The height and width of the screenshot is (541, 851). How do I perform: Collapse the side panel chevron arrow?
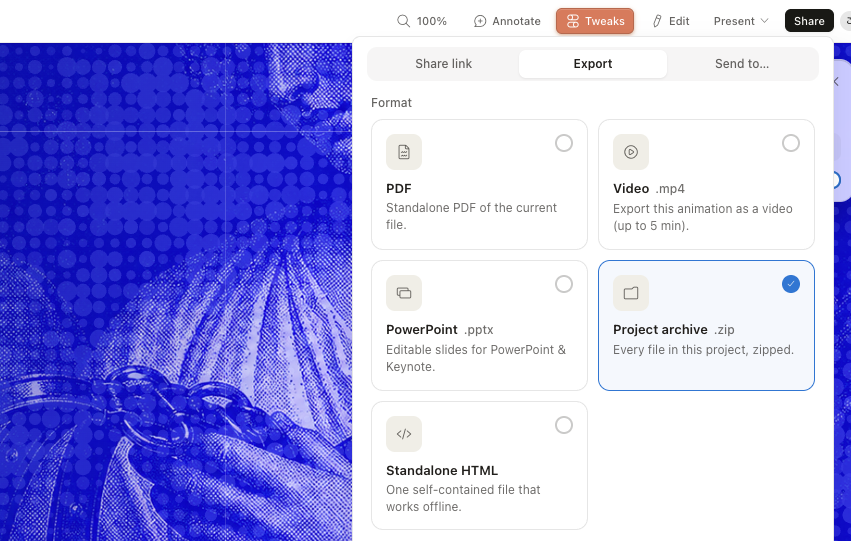[836, 81]
